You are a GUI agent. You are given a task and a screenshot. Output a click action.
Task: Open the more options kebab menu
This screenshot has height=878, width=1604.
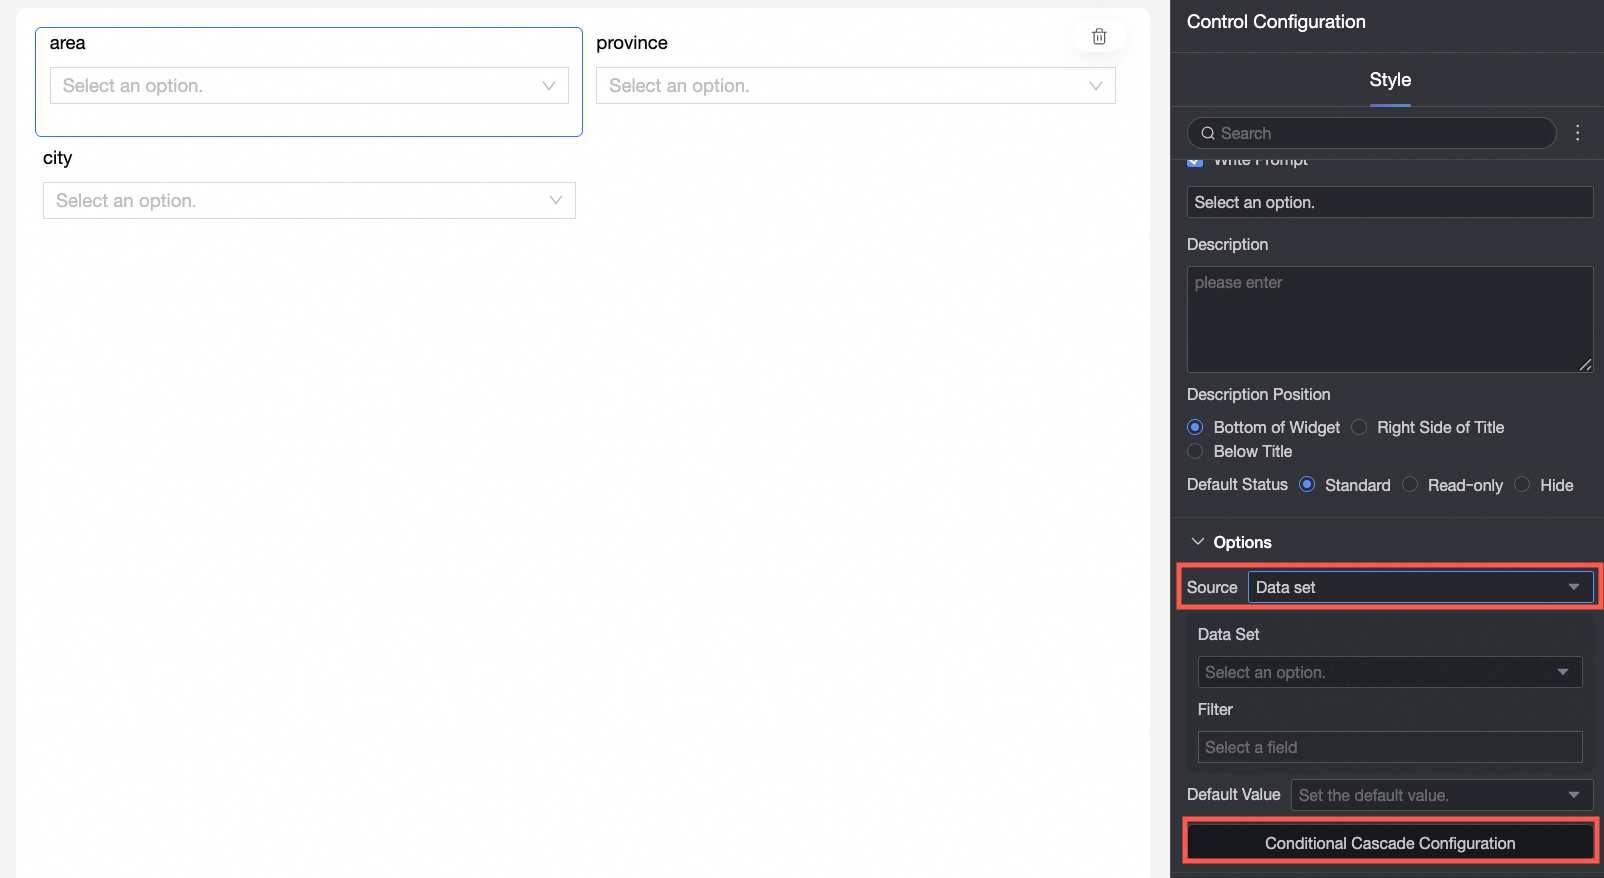pos(1578,133)
